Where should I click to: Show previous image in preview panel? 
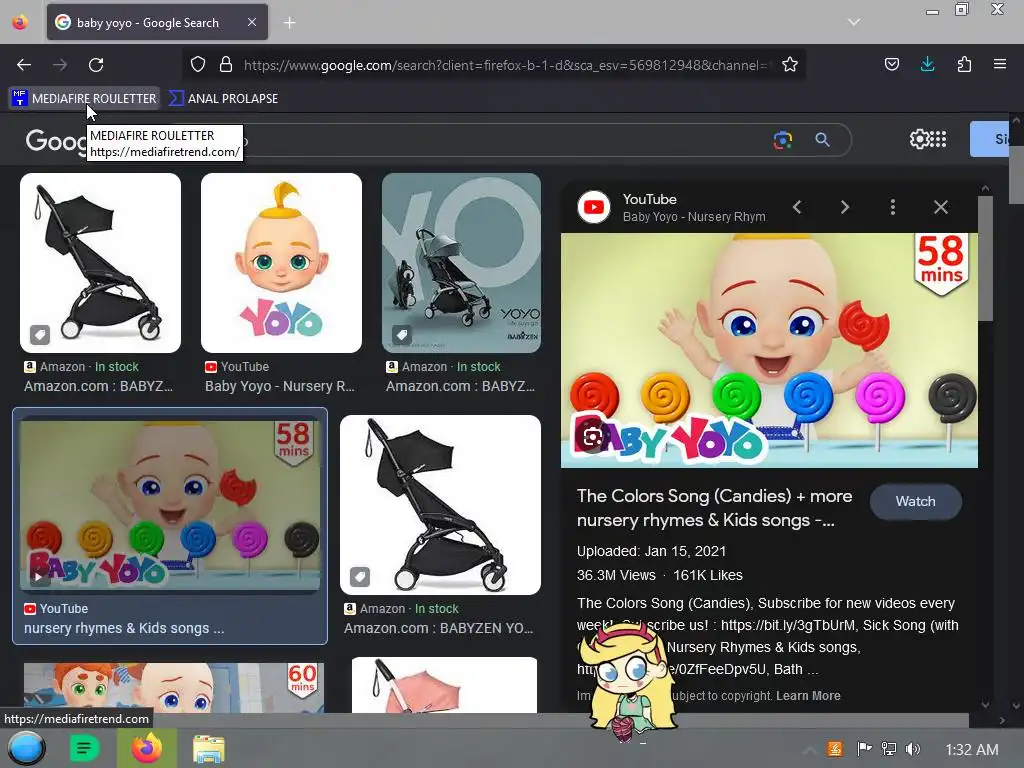point(797,207)
